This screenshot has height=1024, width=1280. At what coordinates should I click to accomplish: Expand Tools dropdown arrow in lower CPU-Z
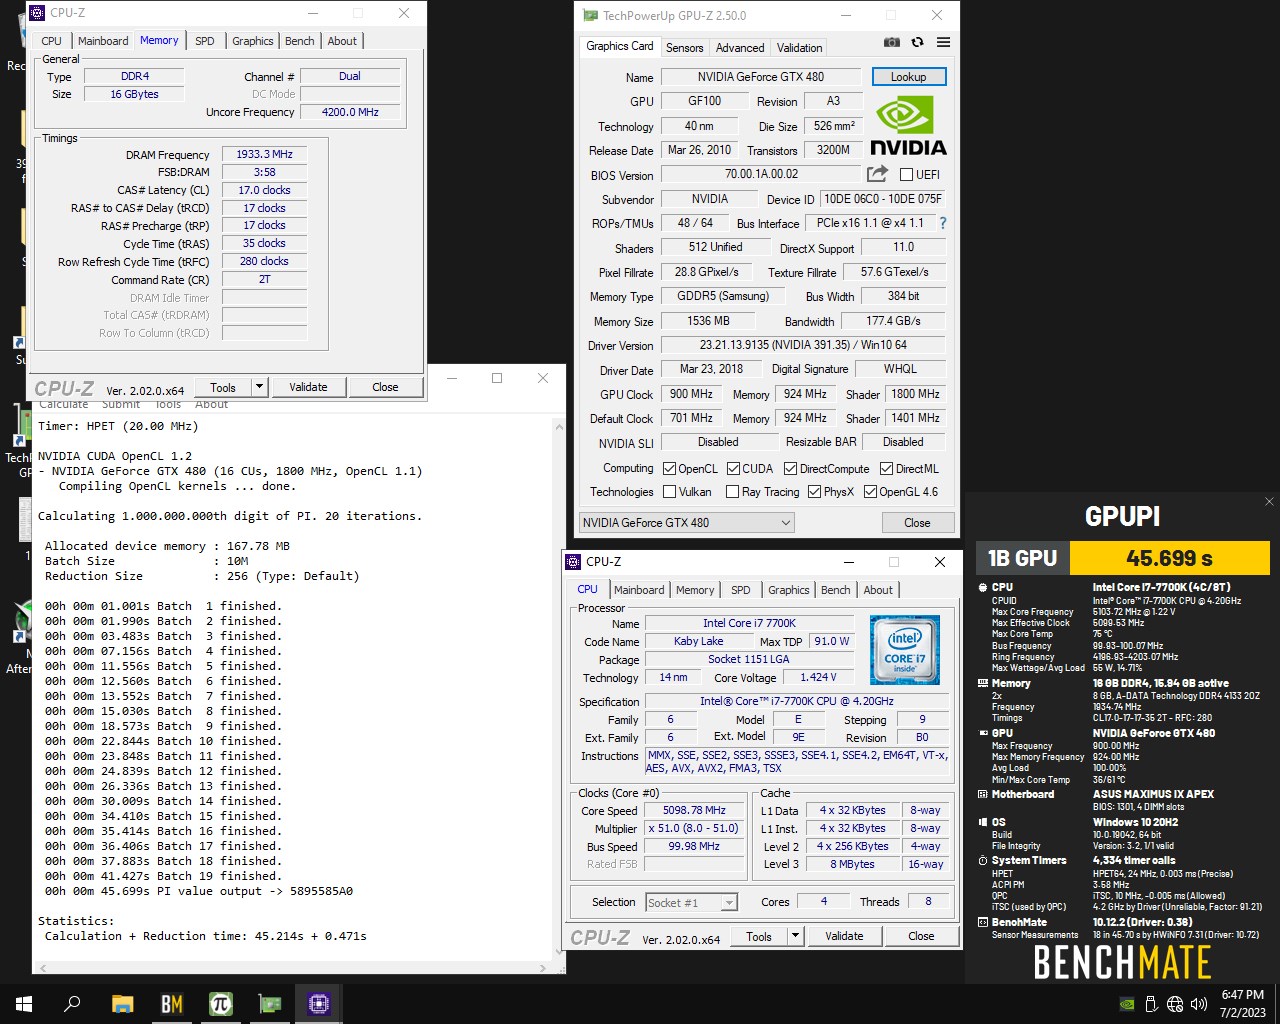pos(795,936)
